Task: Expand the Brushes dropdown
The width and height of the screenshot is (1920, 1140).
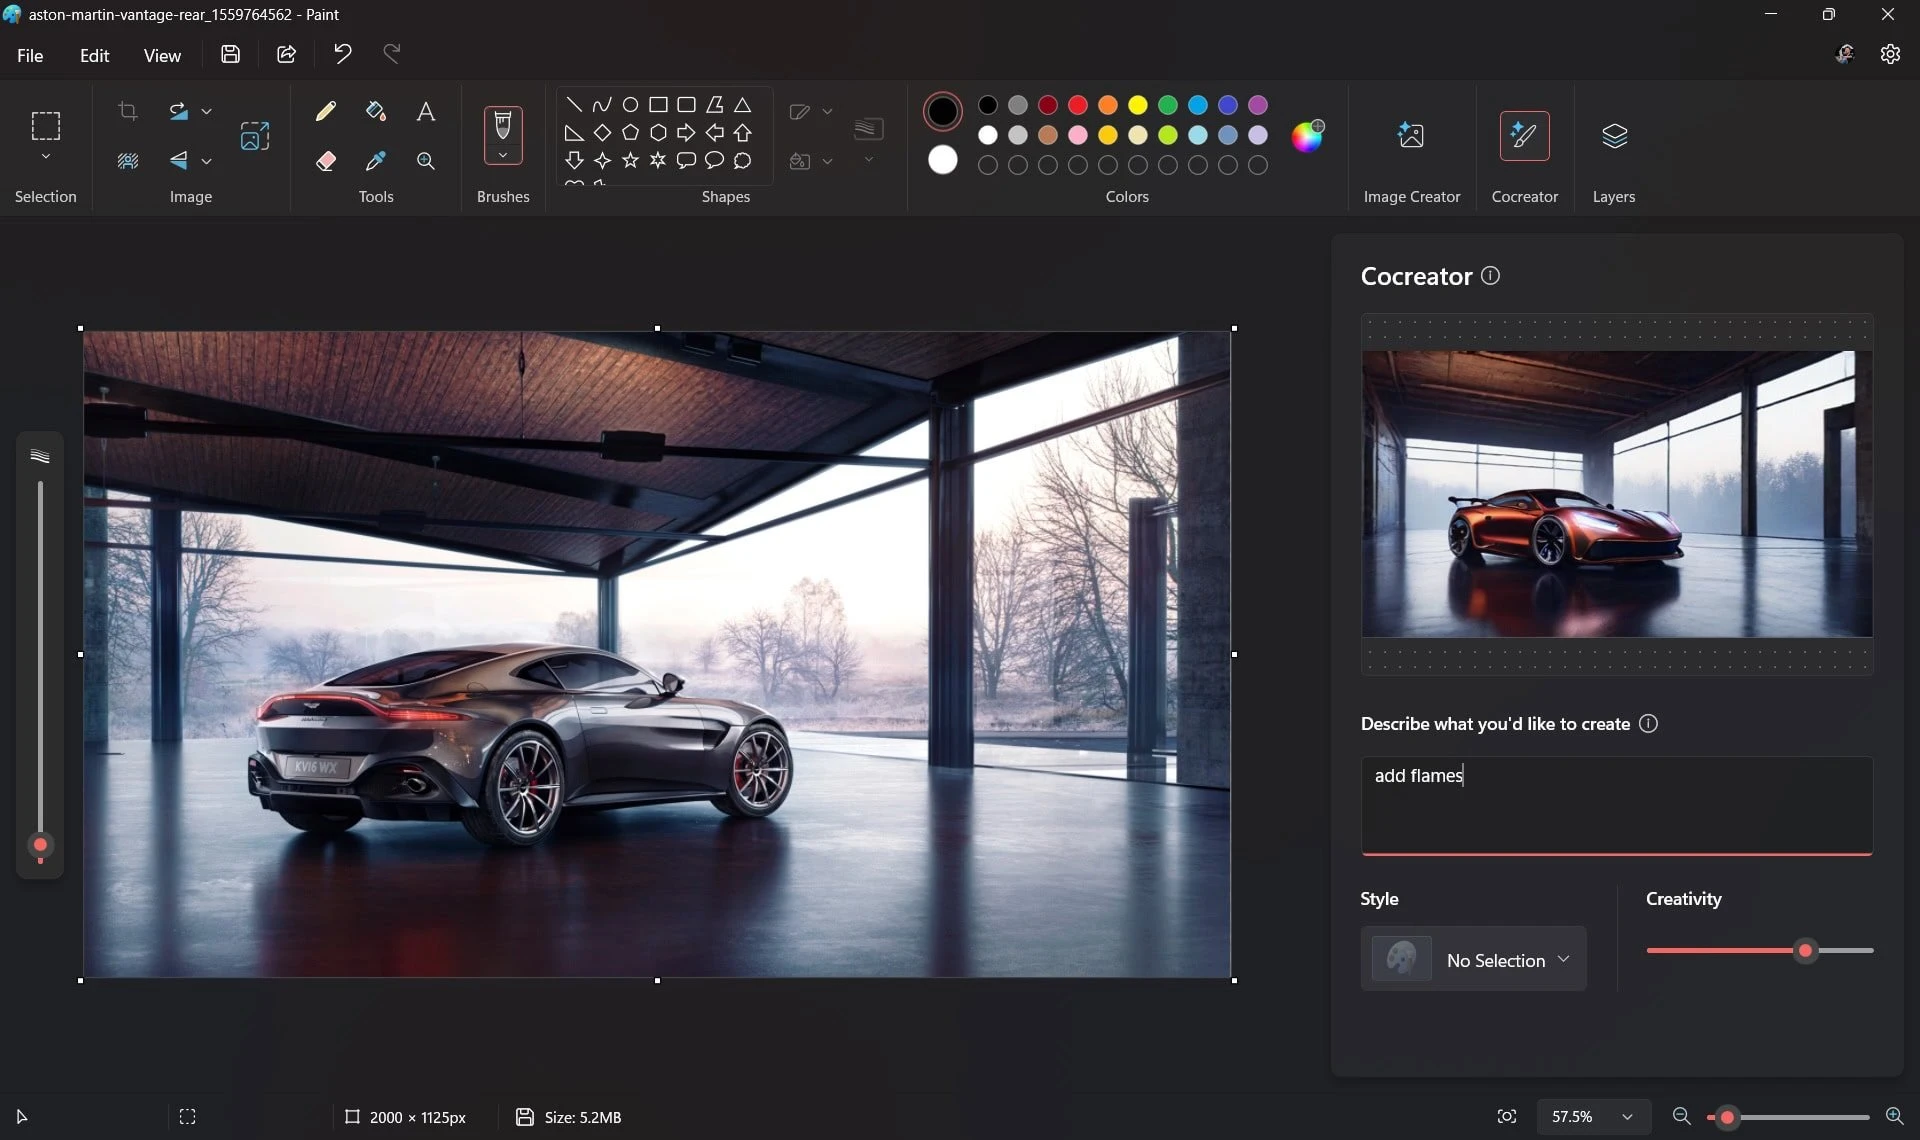Action: (503, 155)
